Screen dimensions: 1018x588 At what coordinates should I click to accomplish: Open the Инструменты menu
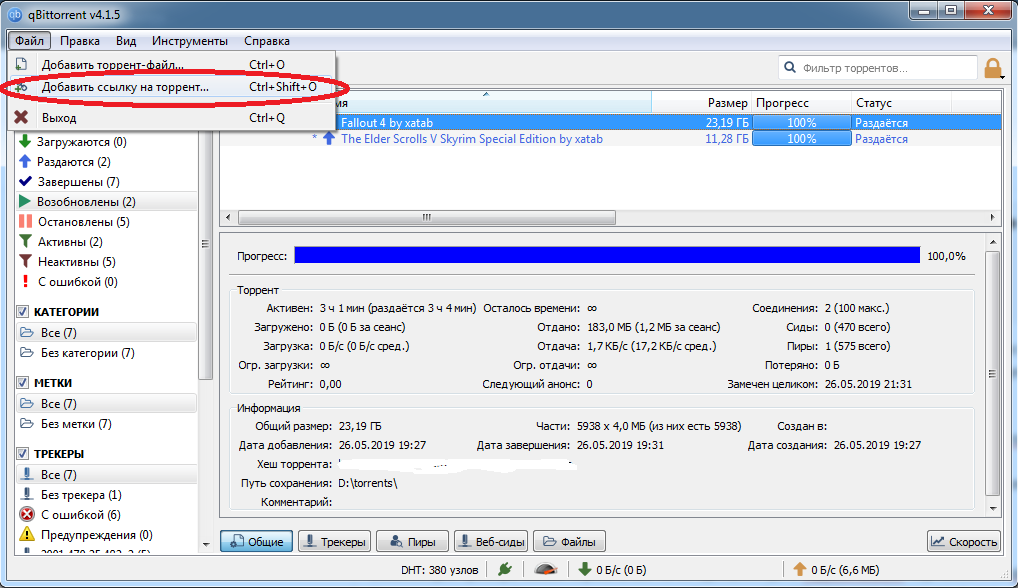pos(190,41)
